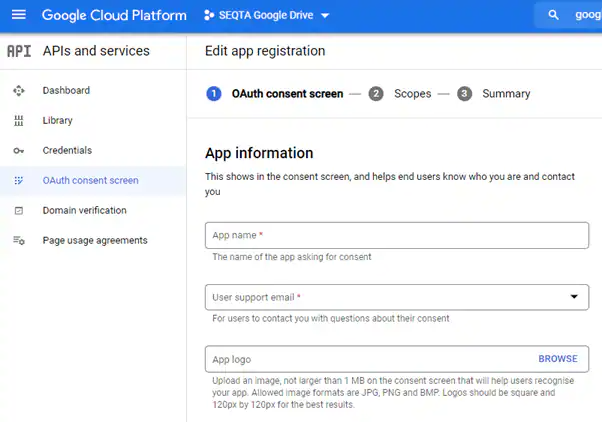
Task: Click the project hexagon icon beside SEQTA Google Drive
Action: (209, 15)
